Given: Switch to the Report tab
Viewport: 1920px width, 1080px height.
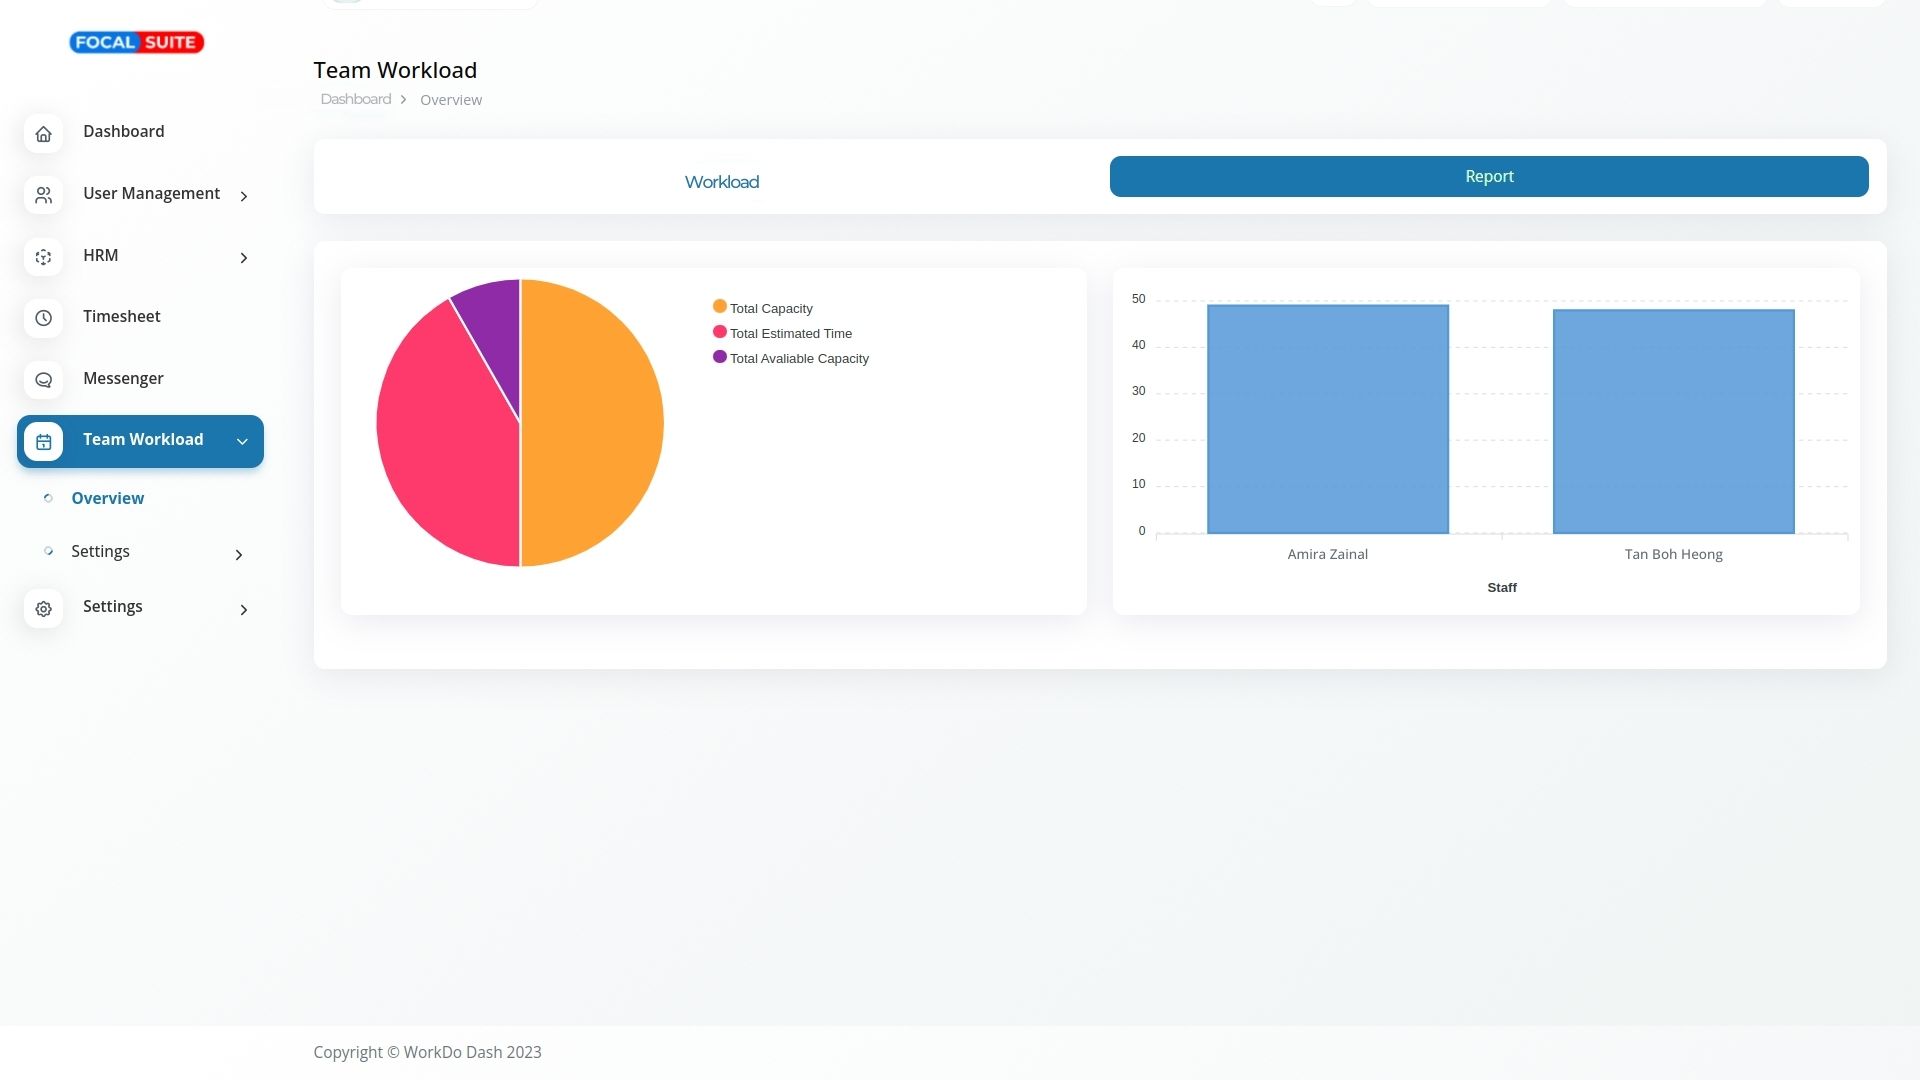Looking at the screenshot, I should [1488, 177].
